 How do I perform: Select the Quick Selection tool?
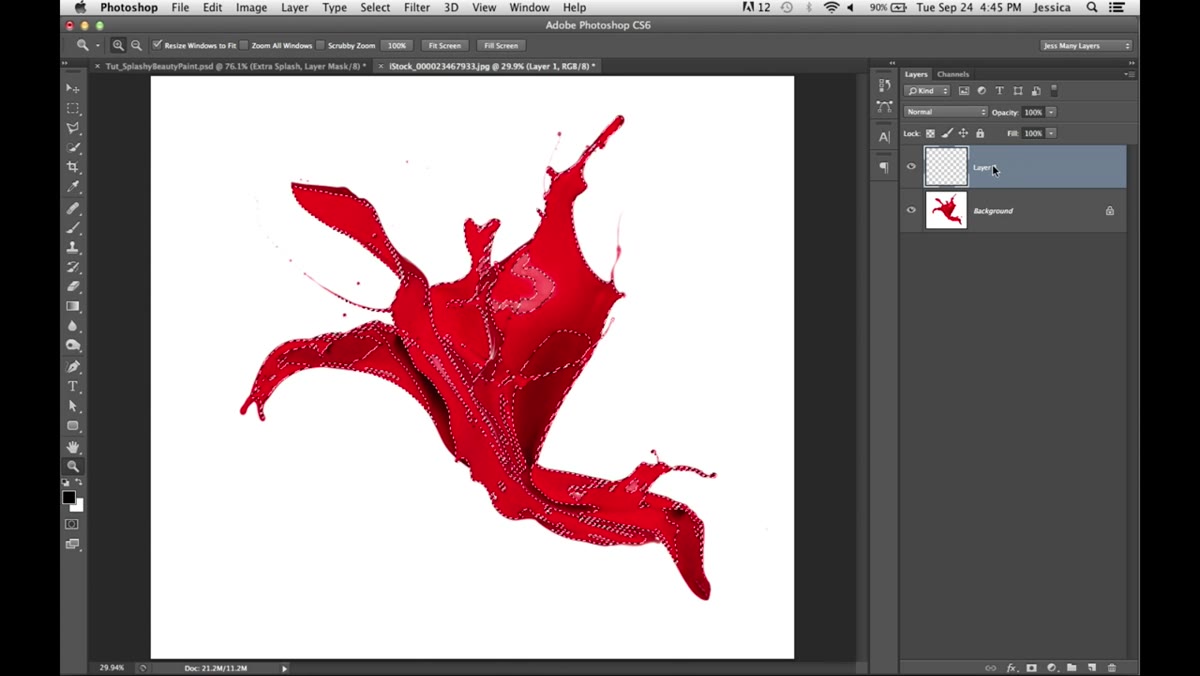click(x=73, y=148)
